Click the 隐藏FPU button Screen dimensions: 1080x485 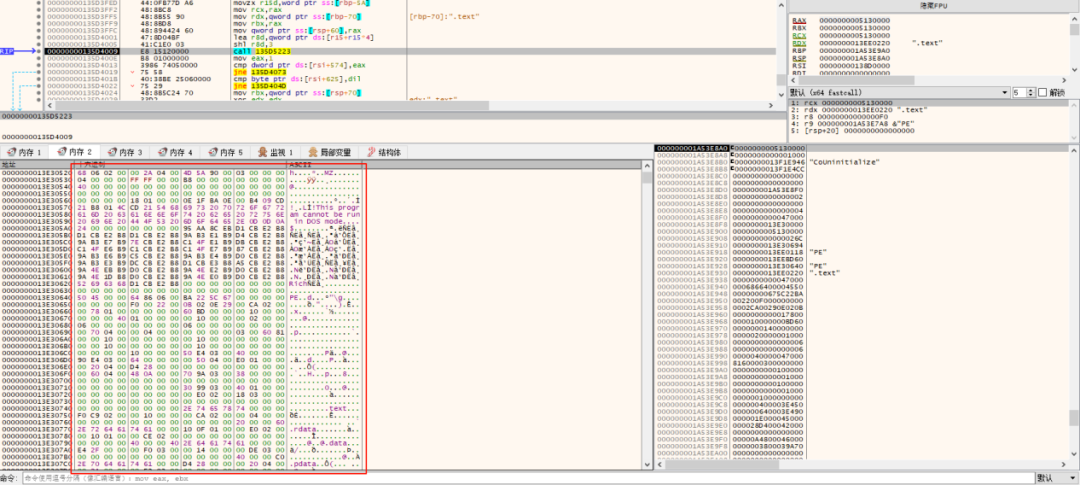pos(933,5)
